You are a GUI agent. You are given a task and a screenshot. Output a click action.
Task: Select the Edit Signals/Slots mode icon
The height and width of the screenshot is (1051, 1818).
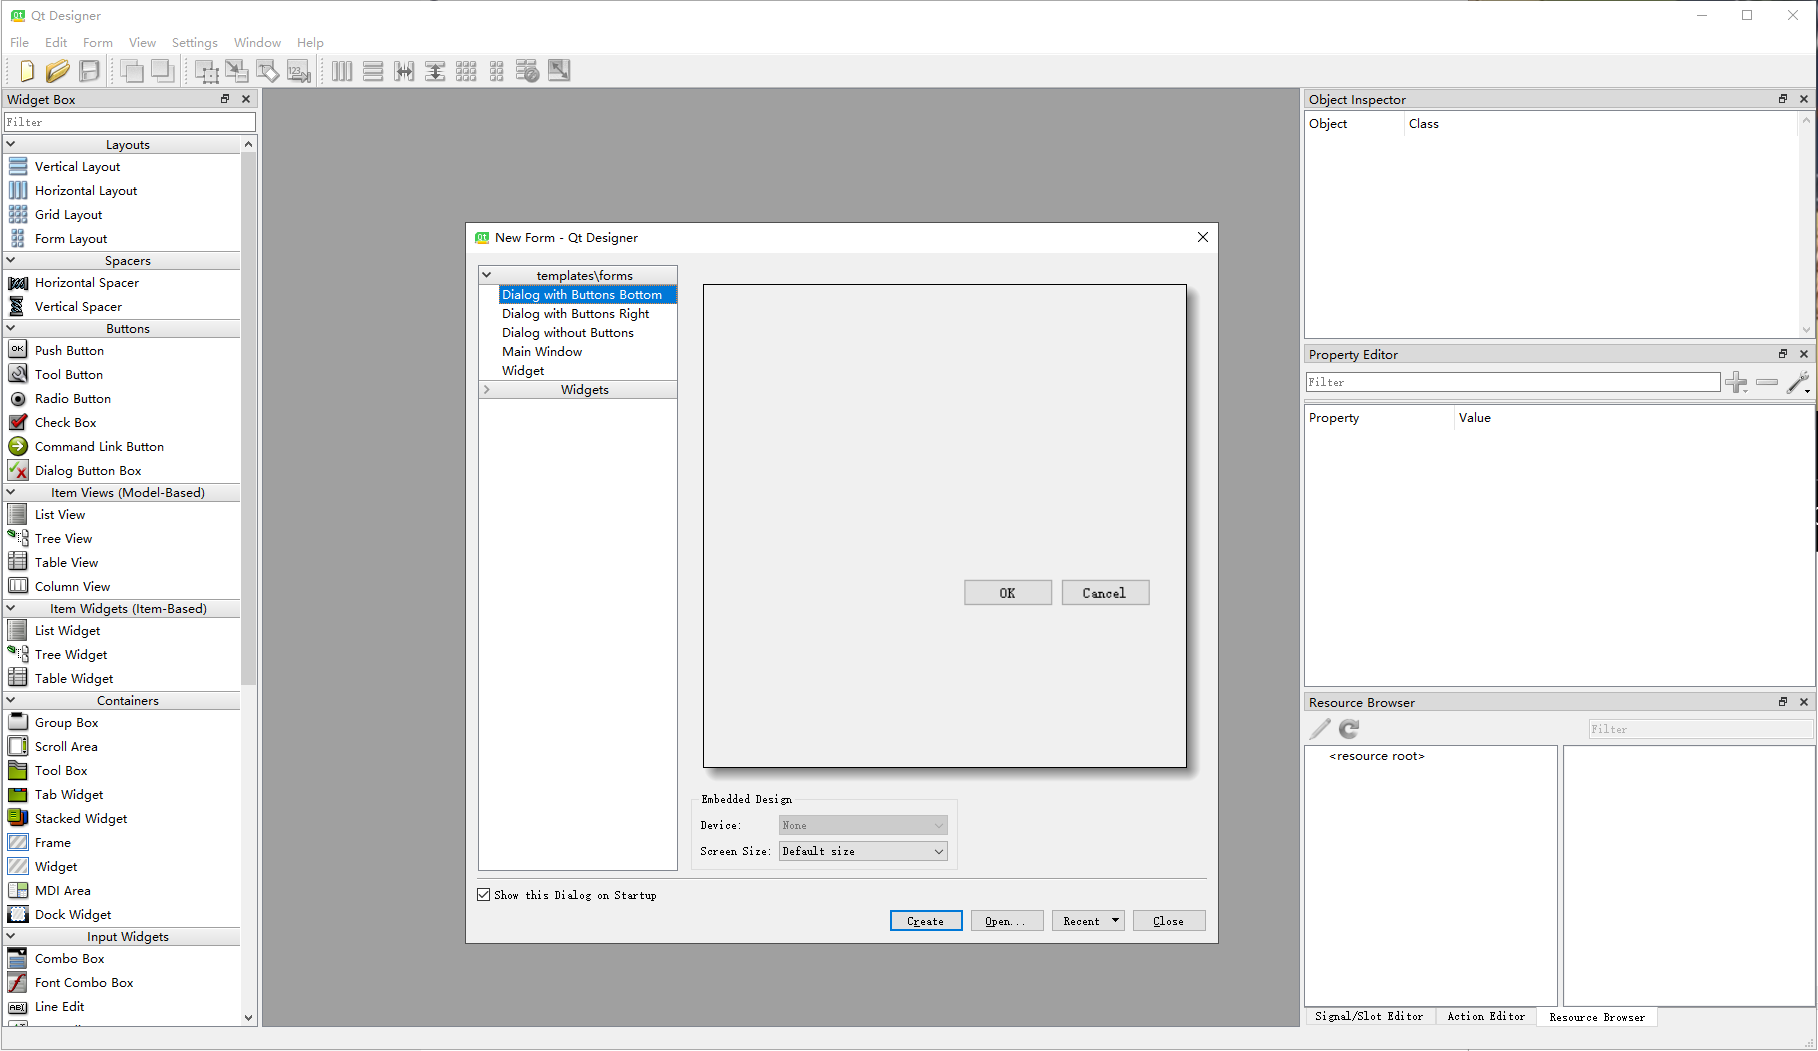click(x=237, y=71)
